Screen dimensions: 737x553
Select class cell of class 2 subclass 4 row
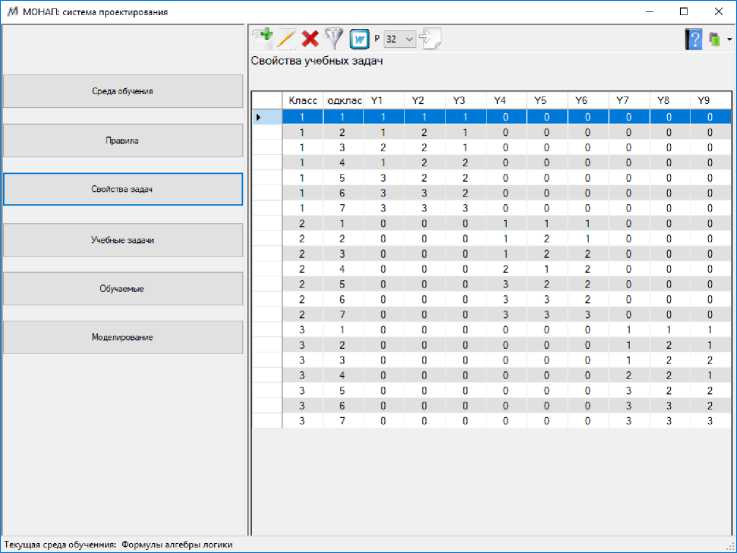[x=303, y=269]
